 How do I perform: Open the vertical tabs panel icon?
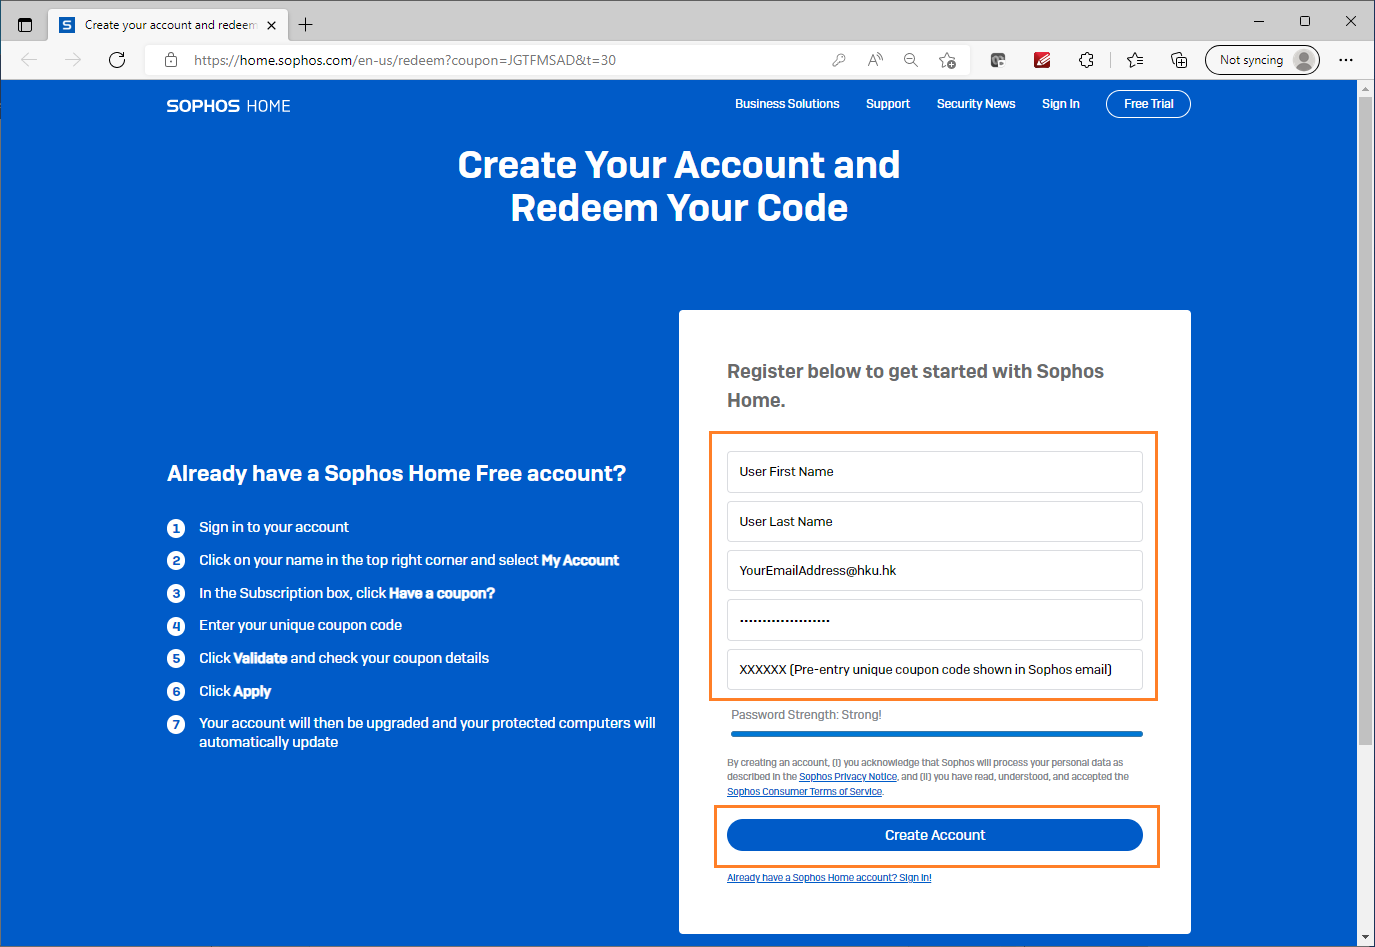22,24
